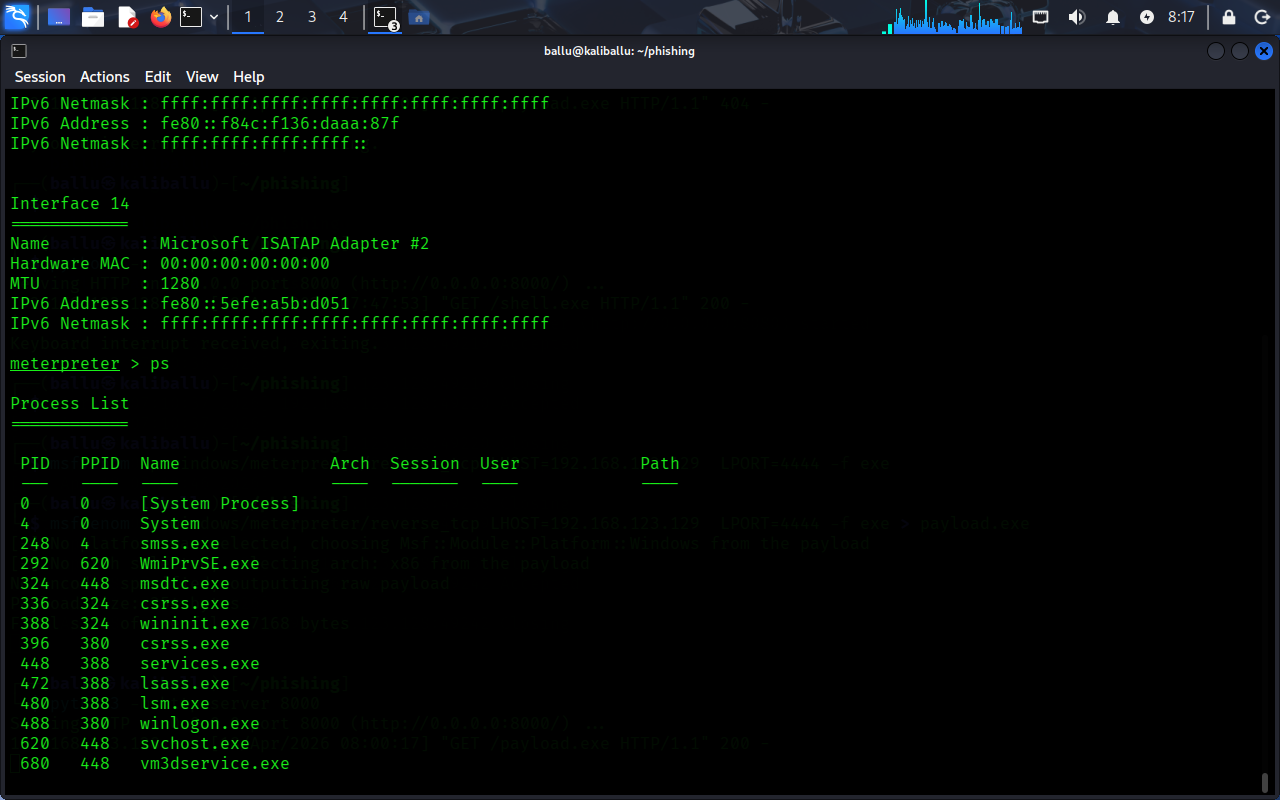The image size is (1280, 800).
Task: Open terminal emulator launcher in panel
Action: (191, 17)
